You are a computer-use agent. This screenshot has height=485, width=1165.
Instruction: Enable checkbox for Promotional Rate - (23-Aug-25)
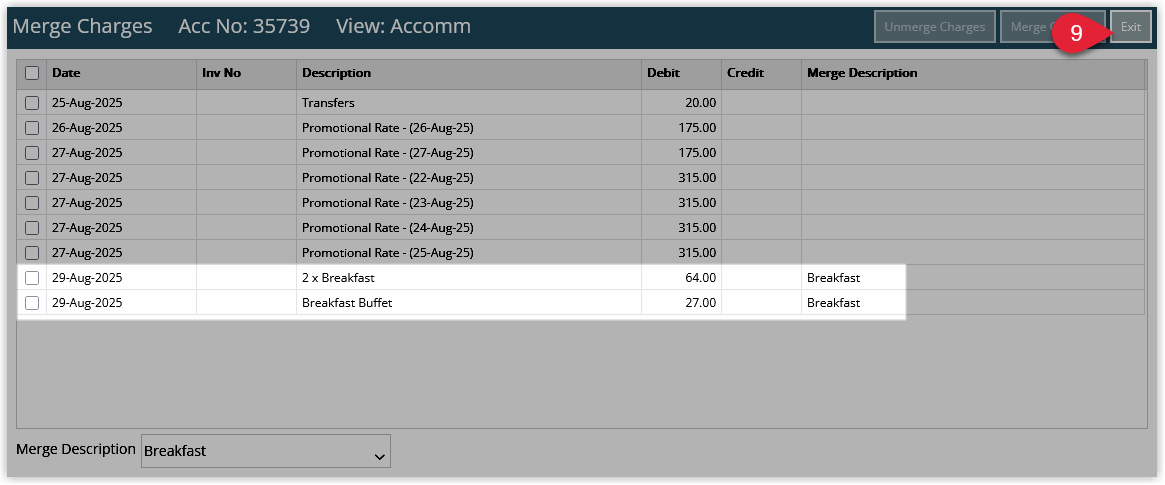[32, 203]
